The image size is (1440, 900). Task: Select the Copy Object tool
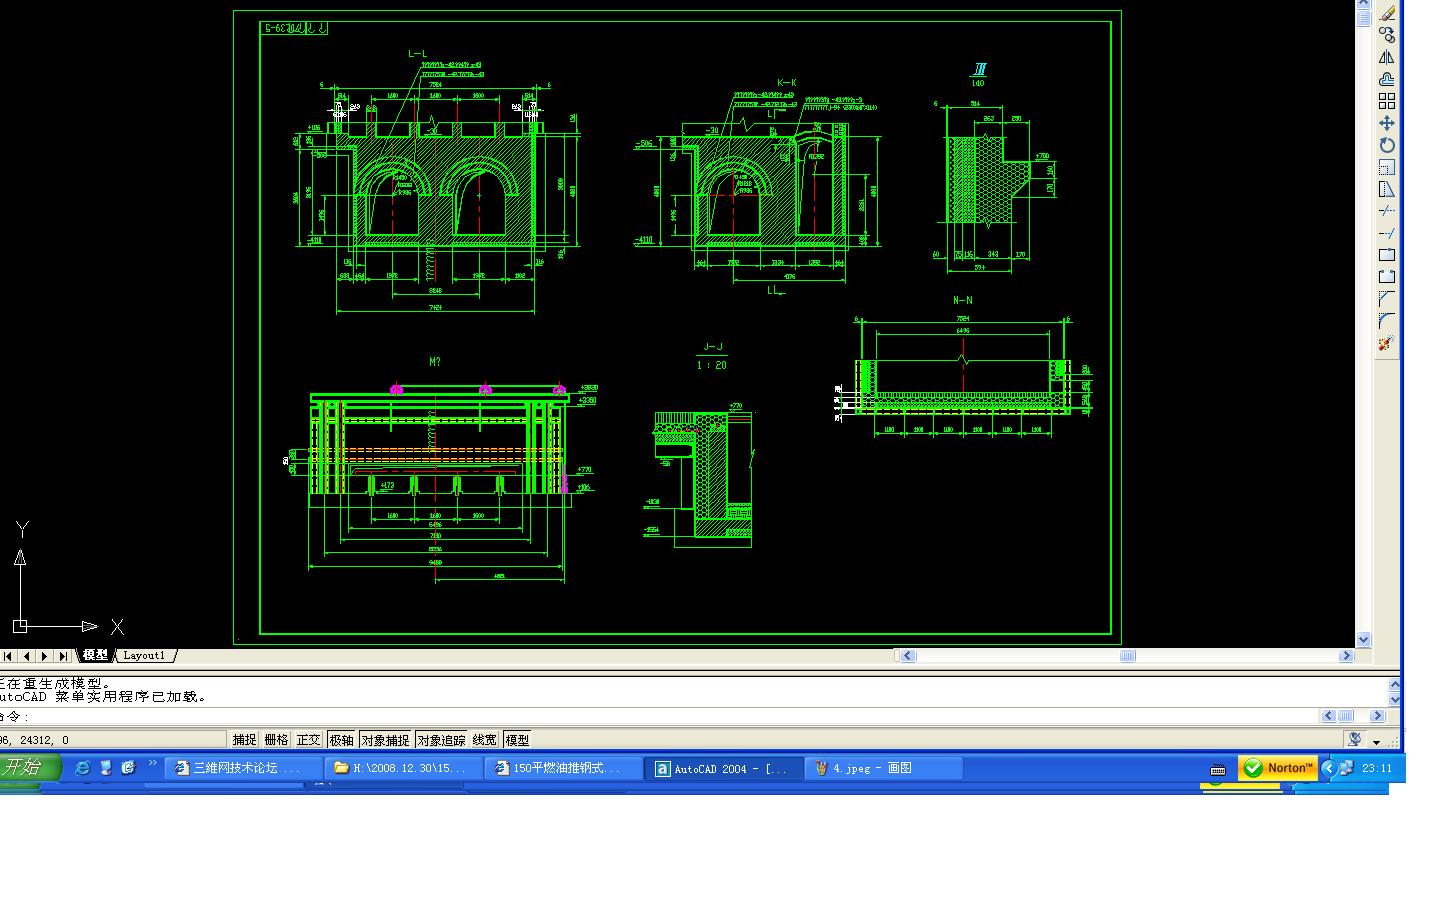1387,35
